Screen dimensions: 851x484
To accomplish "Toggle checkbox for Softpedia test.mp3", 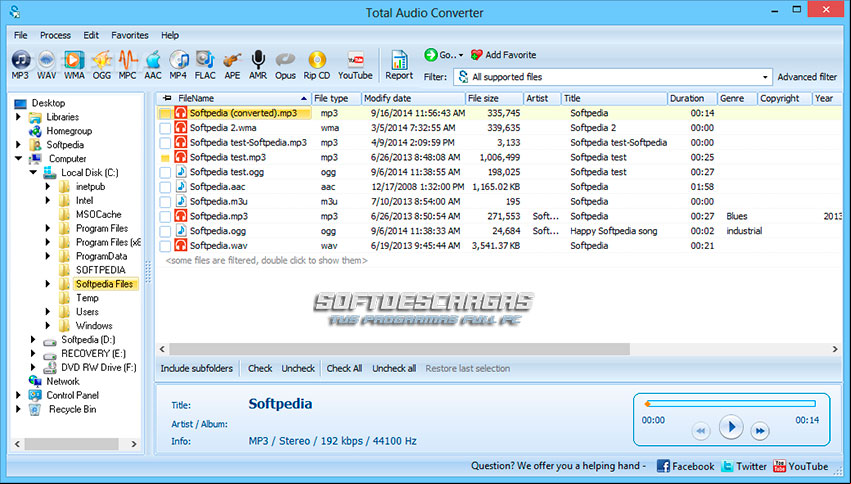I will 165,158.
